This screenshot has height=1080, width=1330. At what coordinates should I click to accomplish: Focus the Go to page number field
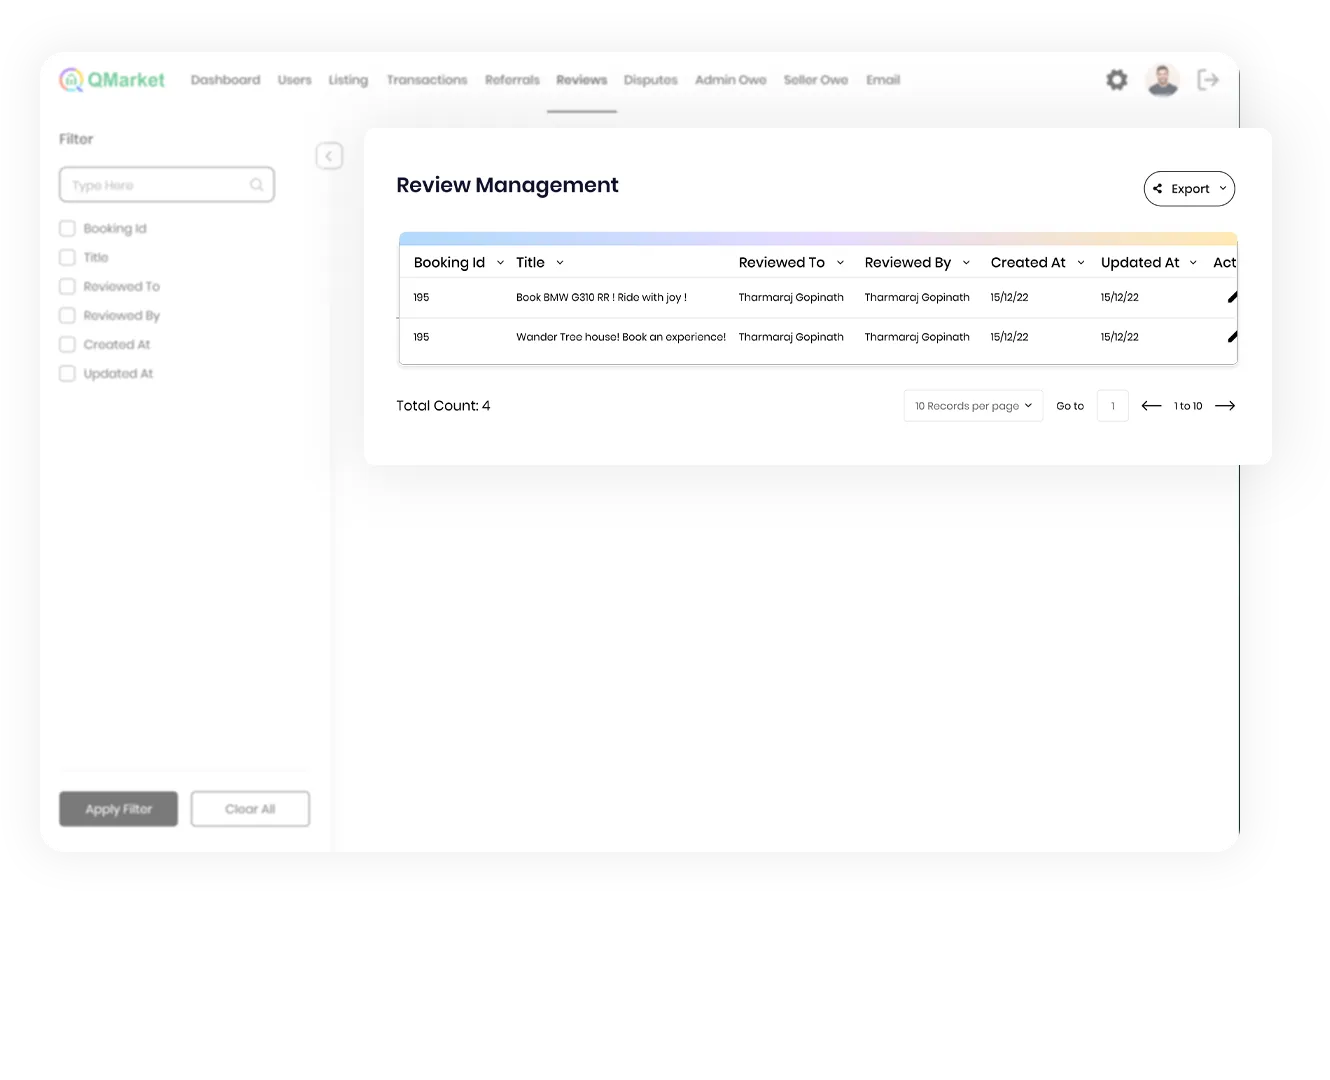(x=1112, y=406)
